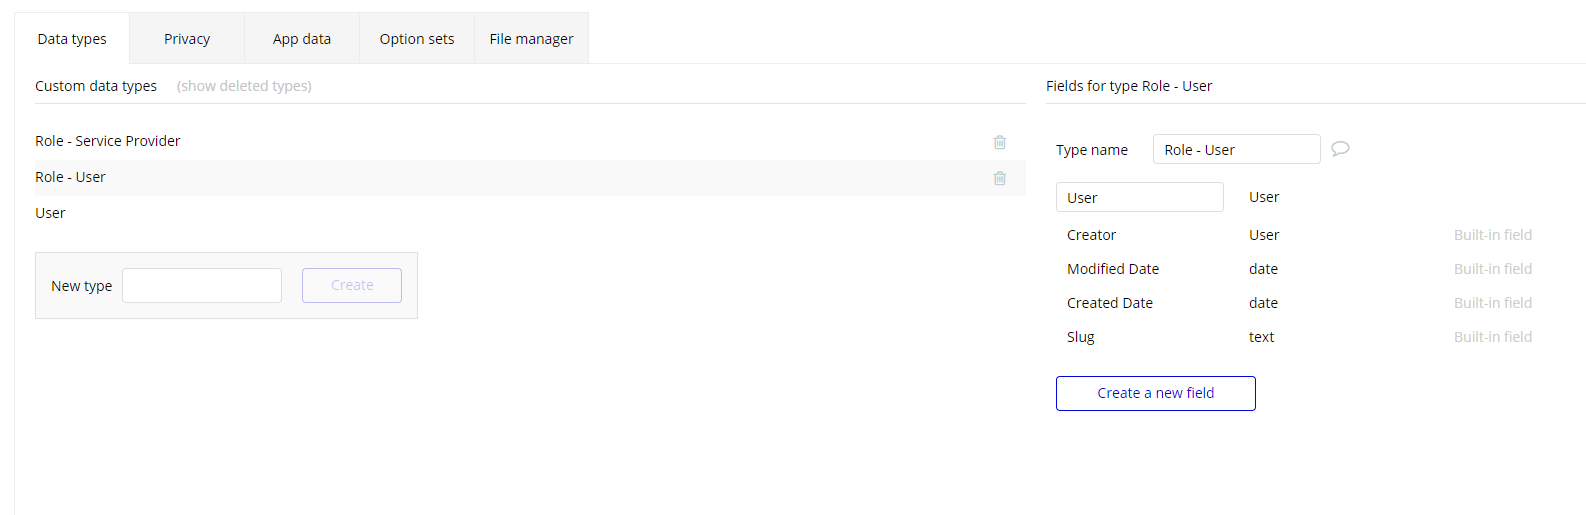Viewport: 1586px width, 515px height.
Task: Open the App data tab
Action: (302, 39)
